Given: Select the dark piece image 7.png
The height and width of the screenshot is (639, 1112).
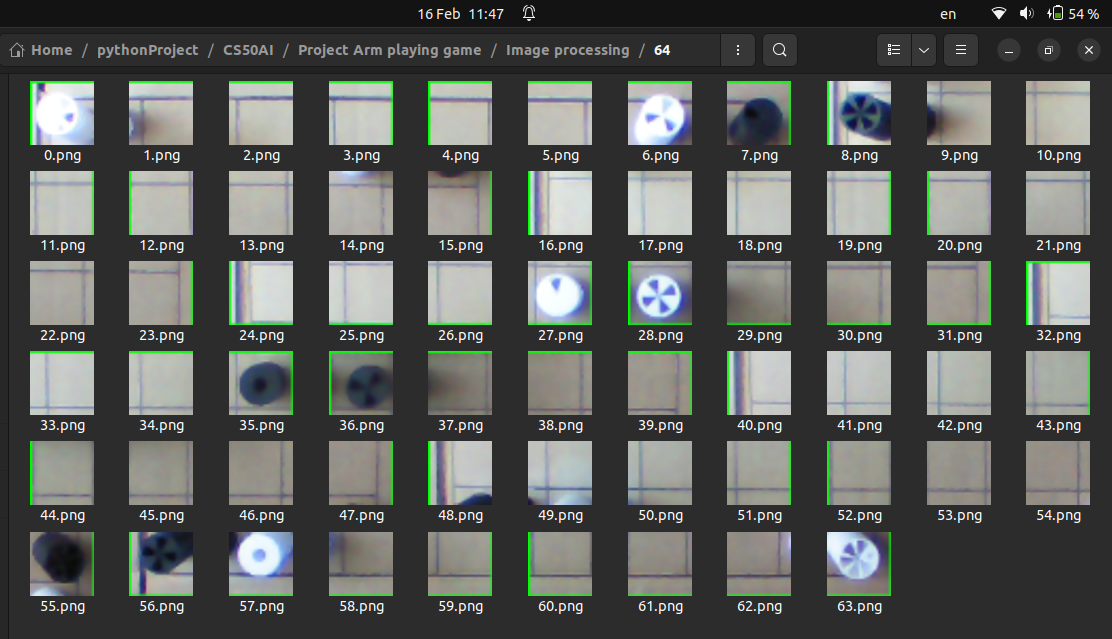Looking at the screenshot, I should [x=759, y=113].
